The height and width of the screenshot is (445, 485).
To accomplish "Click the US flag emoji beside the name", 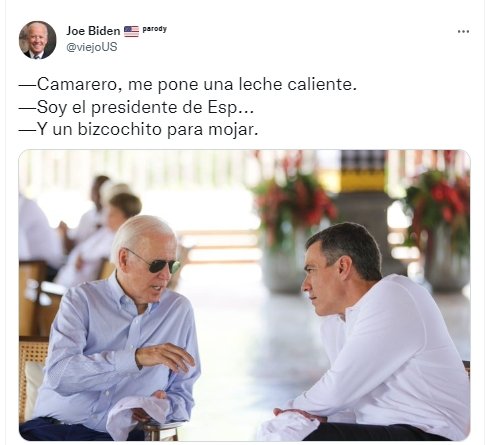I will point(131,31).
